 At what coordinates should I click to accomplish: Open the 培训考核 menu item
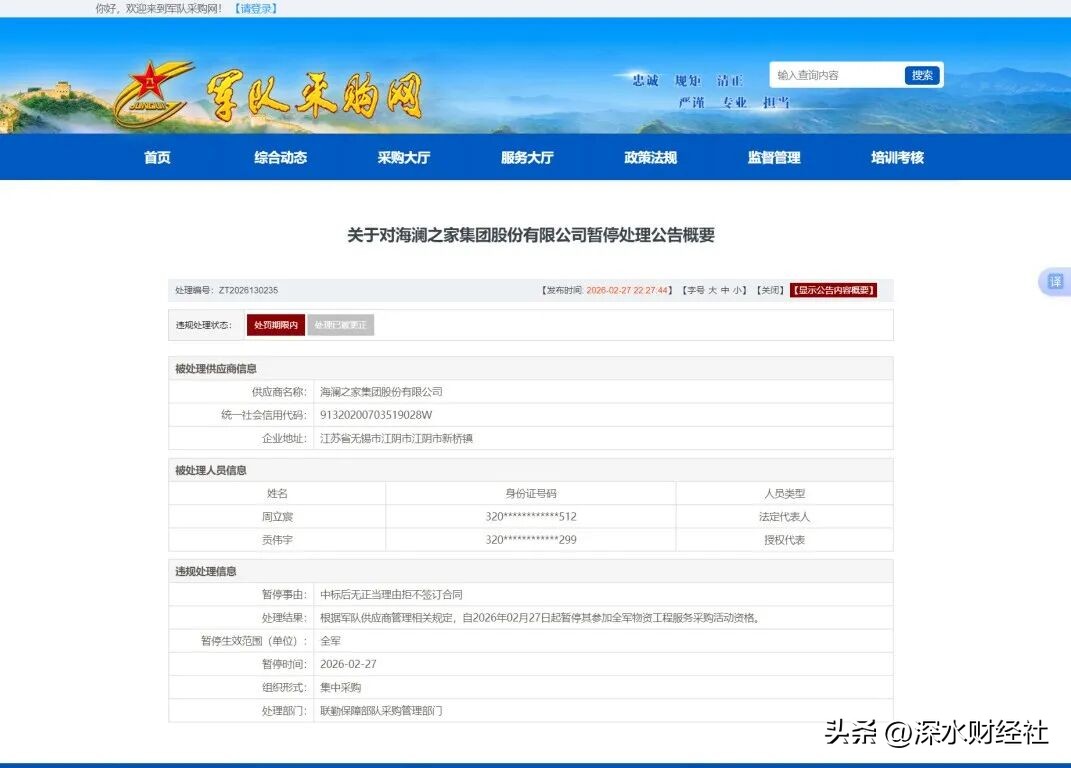pyautogui.click(x=897, y=157)
